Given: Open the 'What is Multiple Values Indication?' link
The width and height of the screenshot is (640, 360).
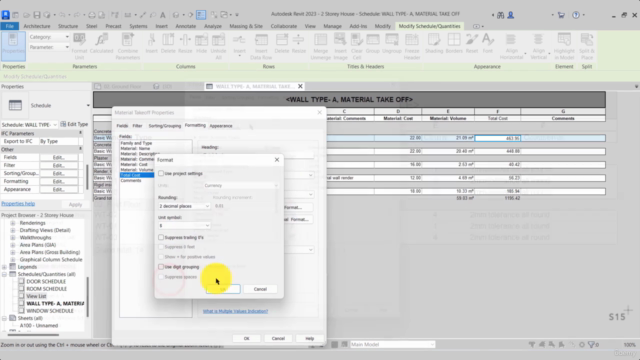Looking at the screenshot, I should click(x=236, y=311).
